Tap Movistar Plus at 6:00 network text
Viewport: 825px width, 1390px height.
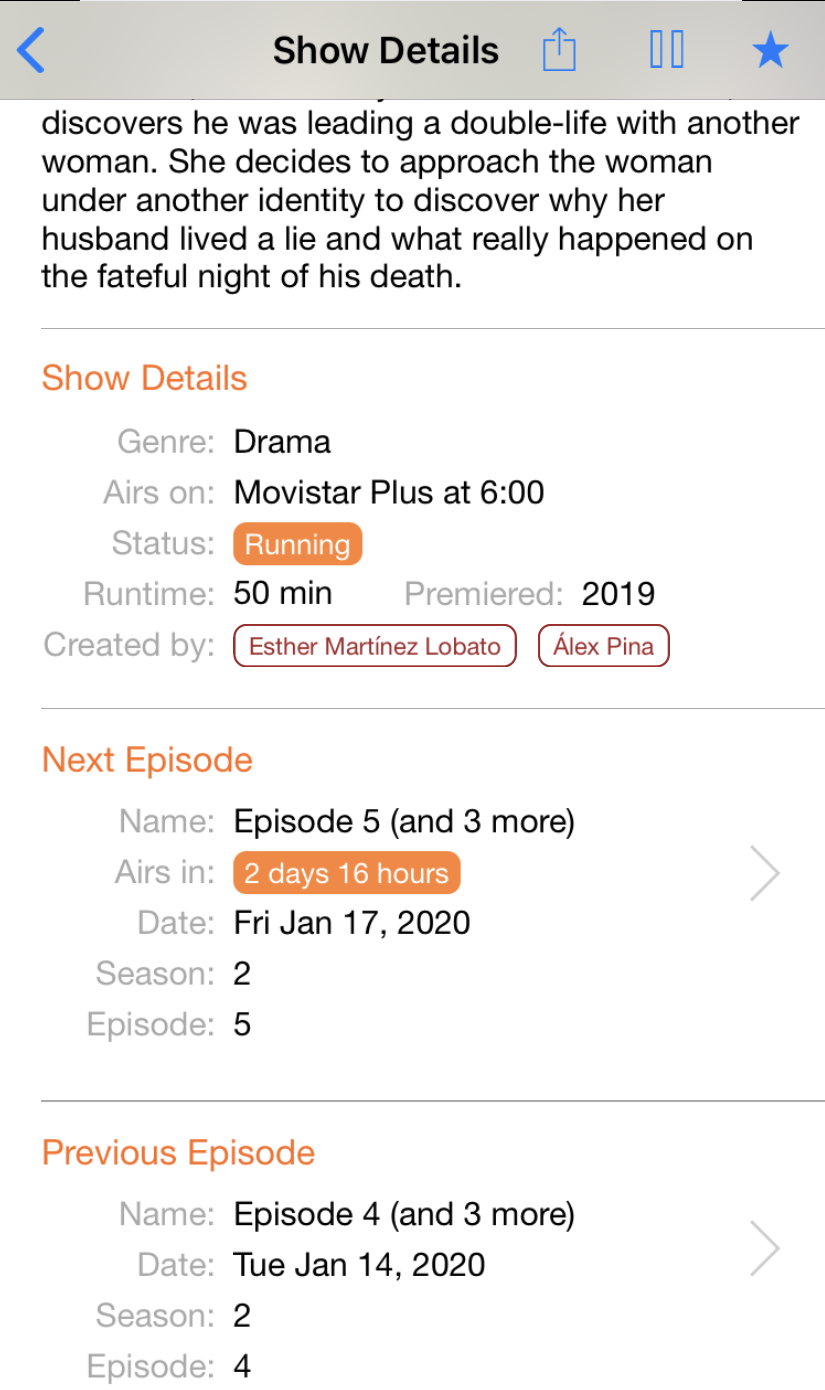389,493
